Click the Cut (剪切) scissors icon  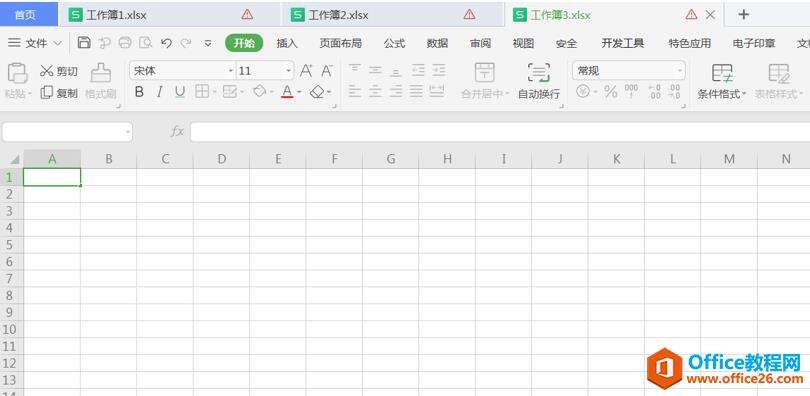click(x=47, y=71)
